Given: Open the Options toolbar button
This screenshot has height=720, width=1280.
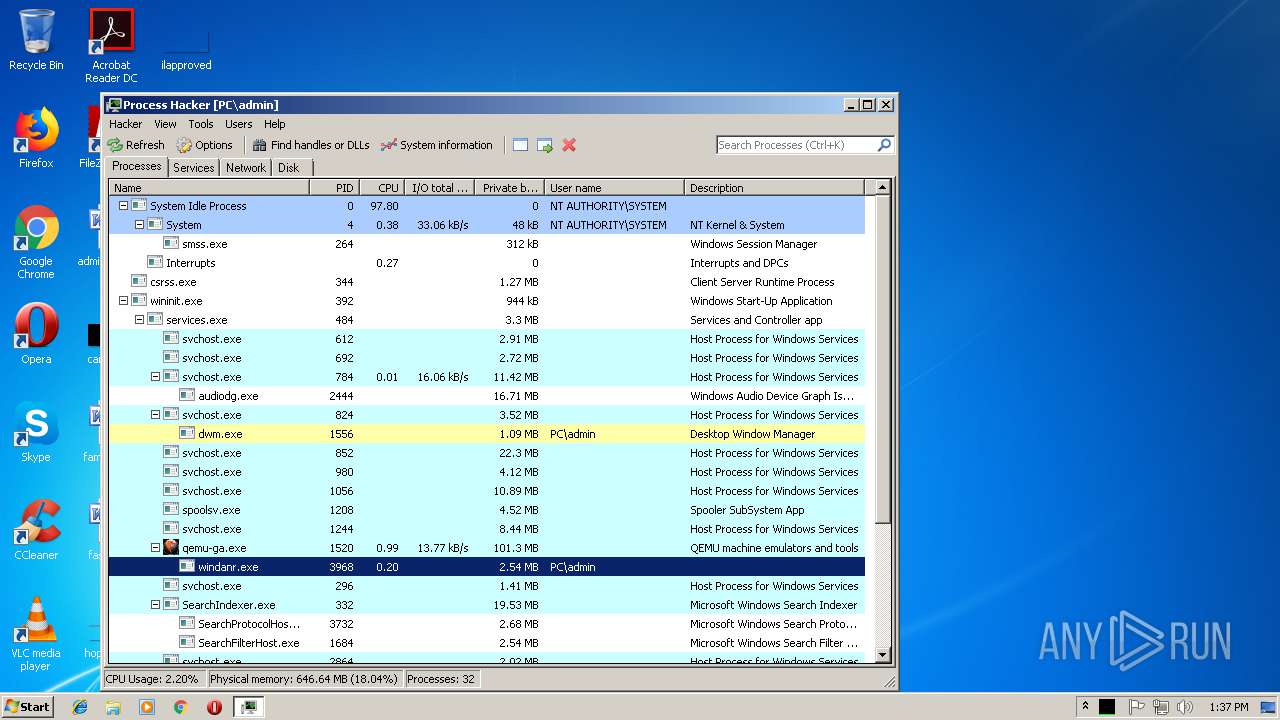Looking at the screenshot, I should pos(204,145).
